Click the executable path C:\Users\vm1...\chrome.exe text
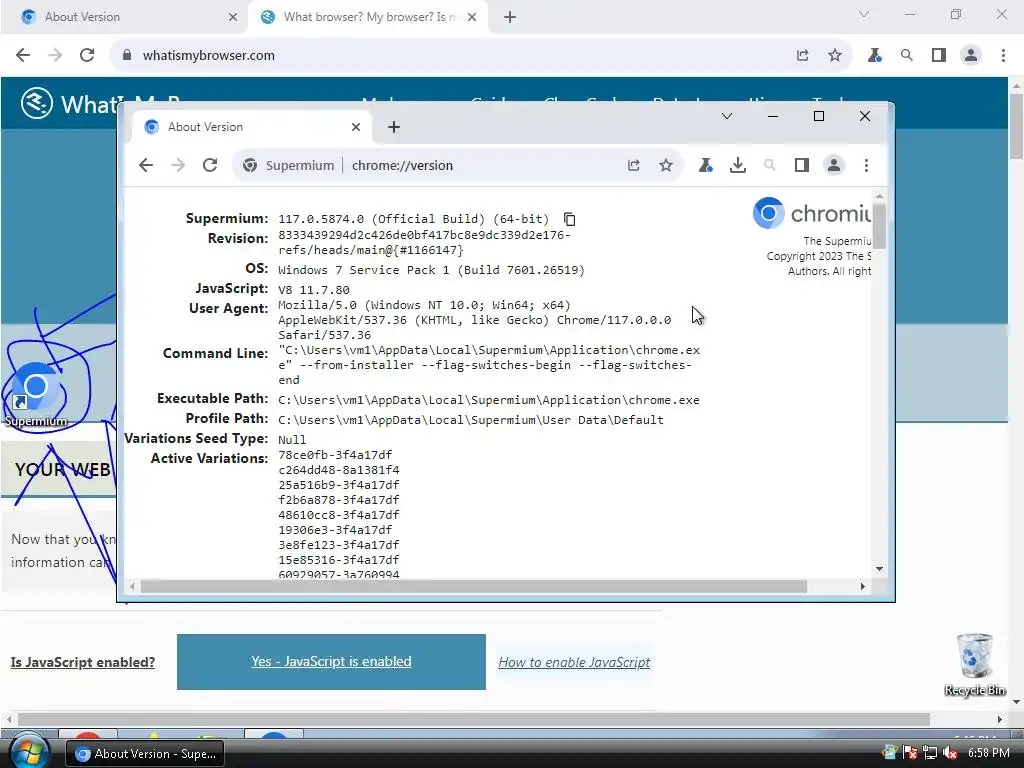The height and width of the screenshot is (768, 1024). (488, 400)
